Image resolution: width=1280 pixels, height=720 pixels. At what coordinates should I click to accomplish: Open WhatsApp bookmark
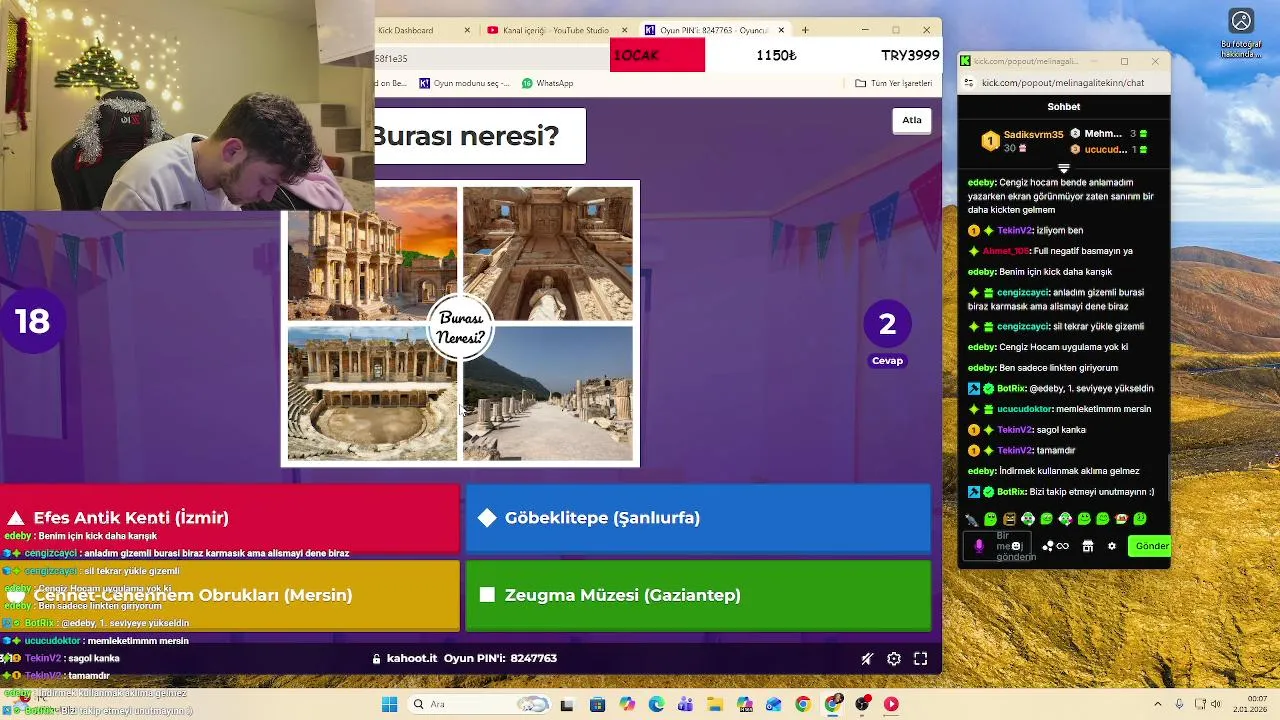tap(547, 83)
